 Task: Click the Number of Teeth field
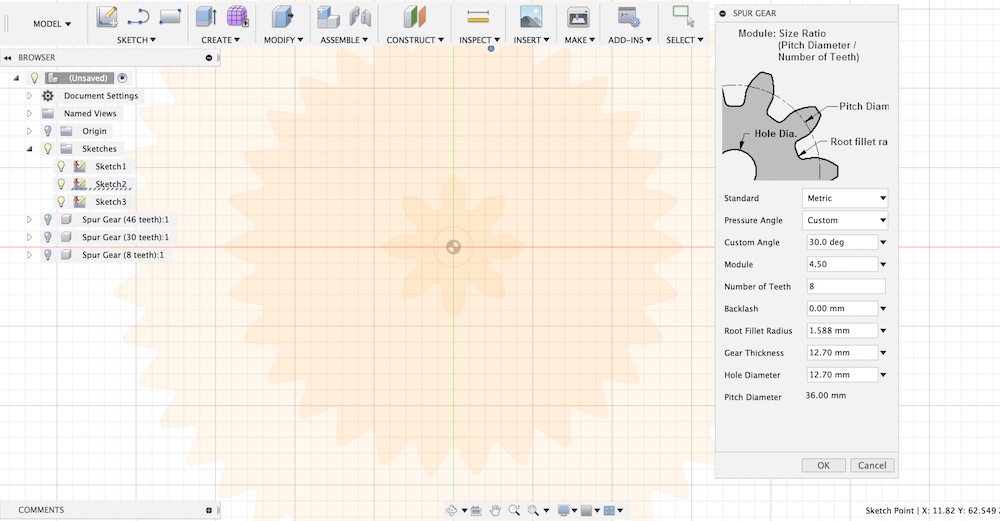click(846, 286)
